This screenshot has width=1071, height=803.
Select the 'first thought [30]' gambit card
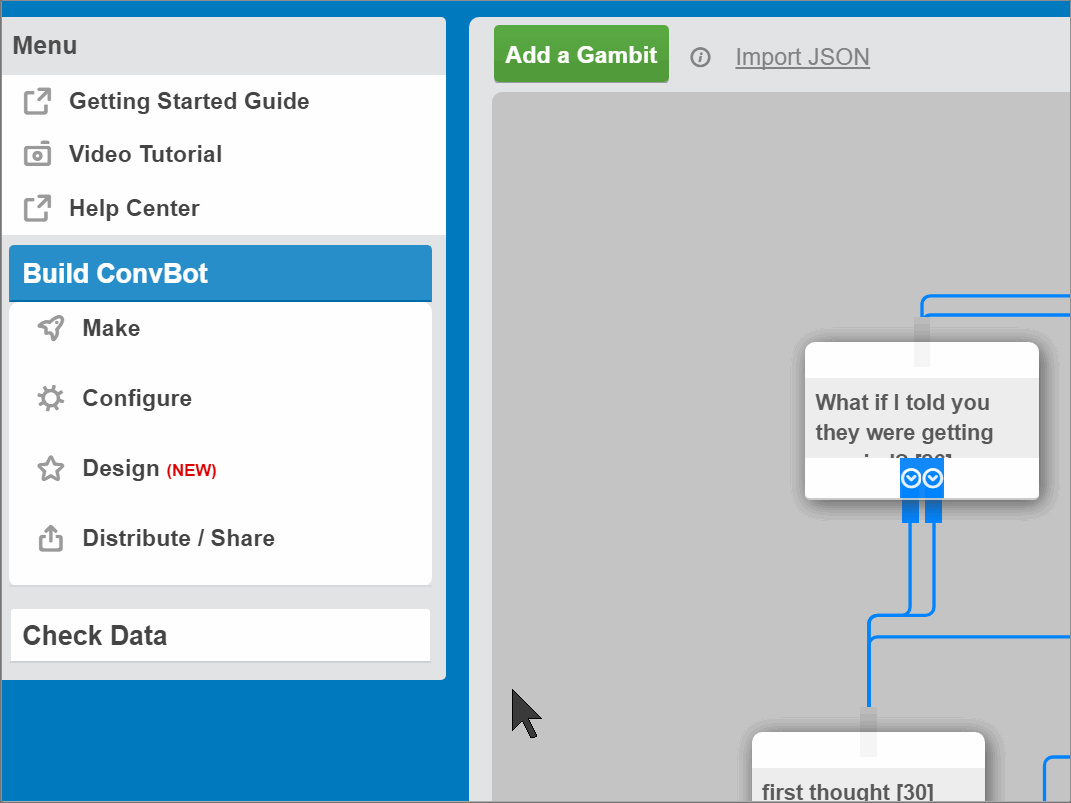[x=868, y=767]
